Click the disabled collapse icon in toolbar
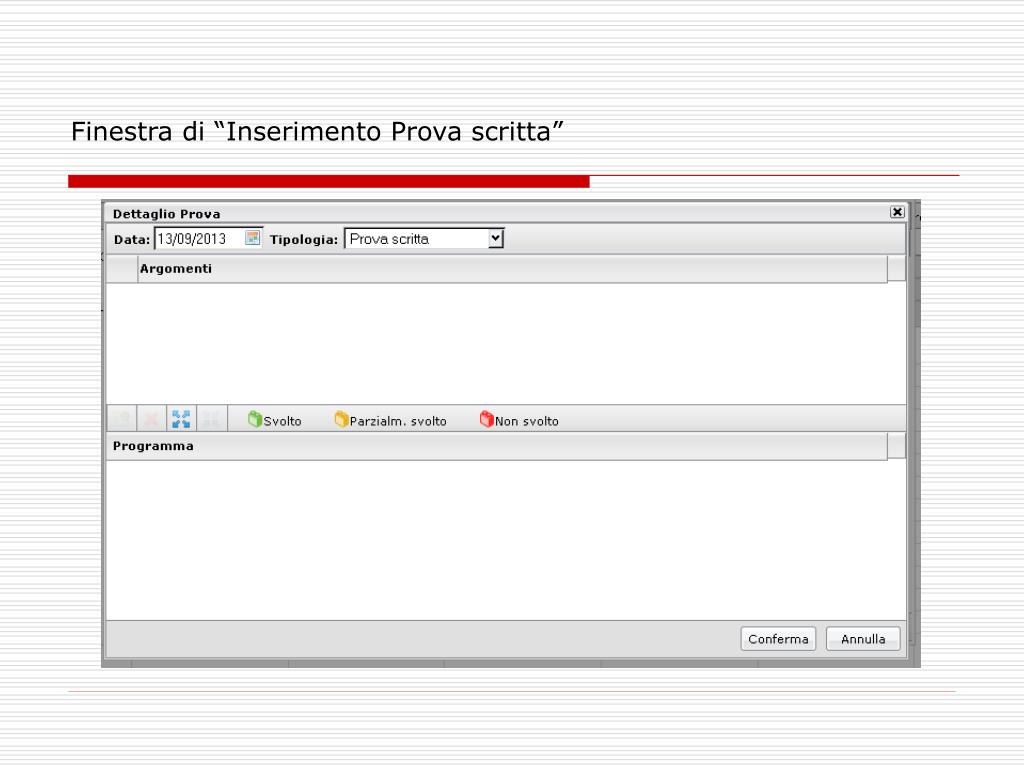Screen dimensions: 1024x768 [x=211, y=419]
